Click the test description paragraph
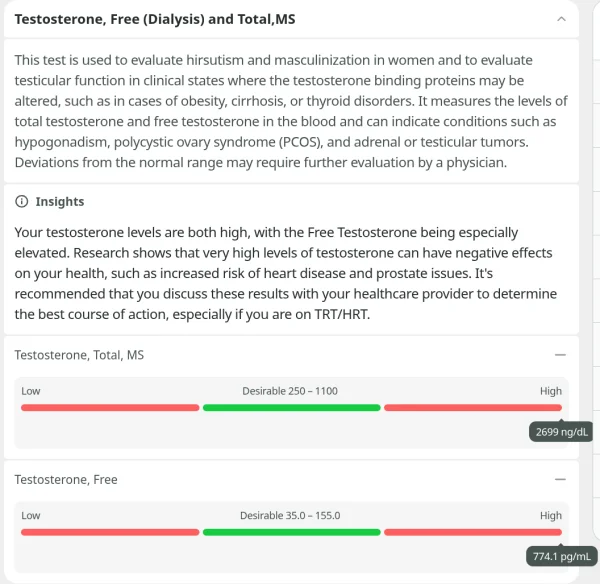The width and height of the screenshot is (600, 584). tap(290, 111)
